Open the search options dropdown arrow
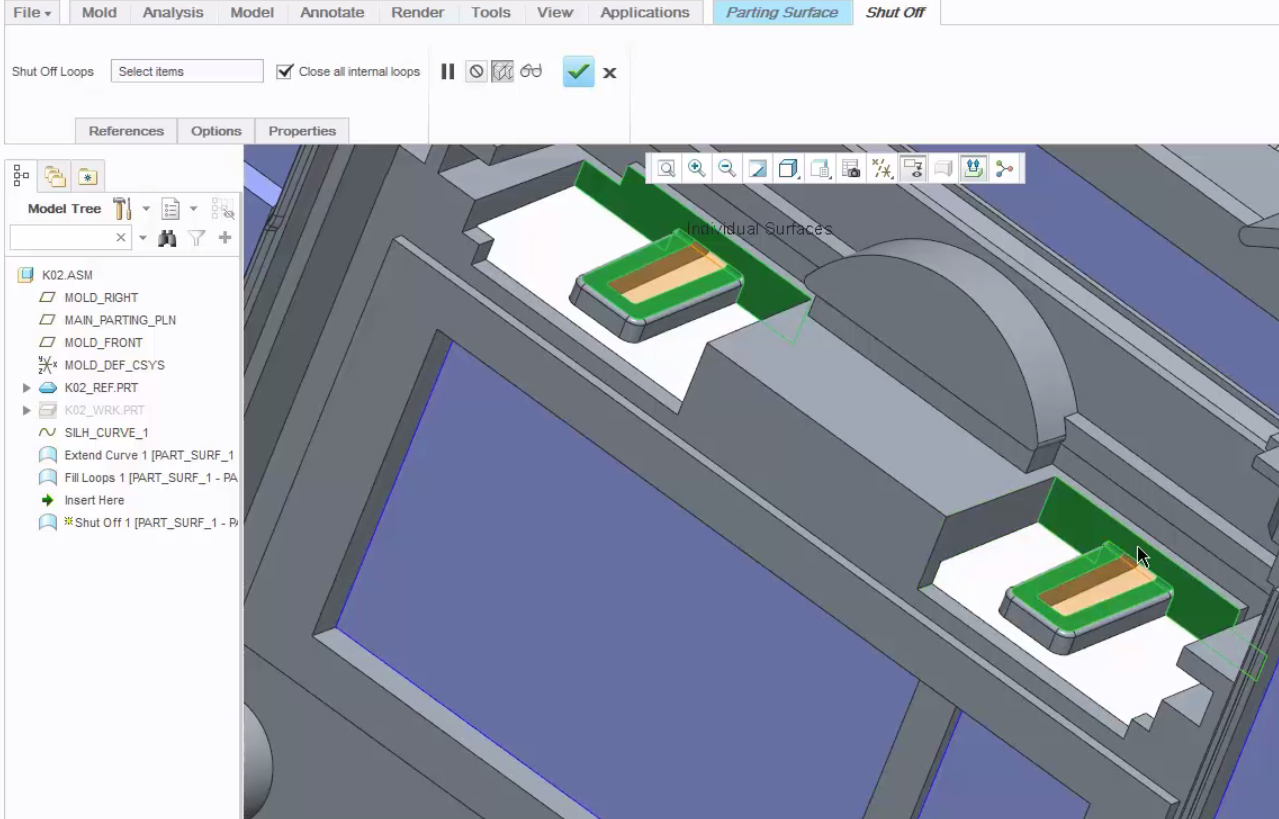This screenshot has height=819, width=1279. [142, 238]
